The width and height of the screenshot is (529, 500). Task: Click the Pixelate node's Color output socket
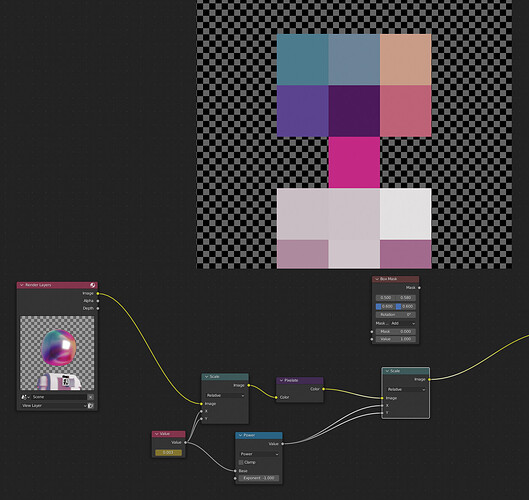pyautogui.click(x=323, y=389)
